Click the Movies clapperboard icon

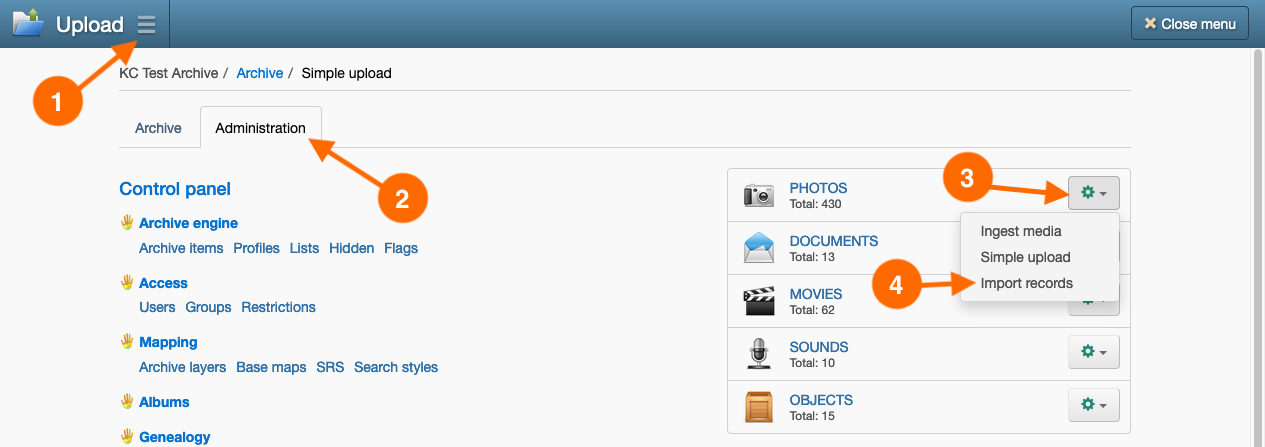click(x=759, y=301)
